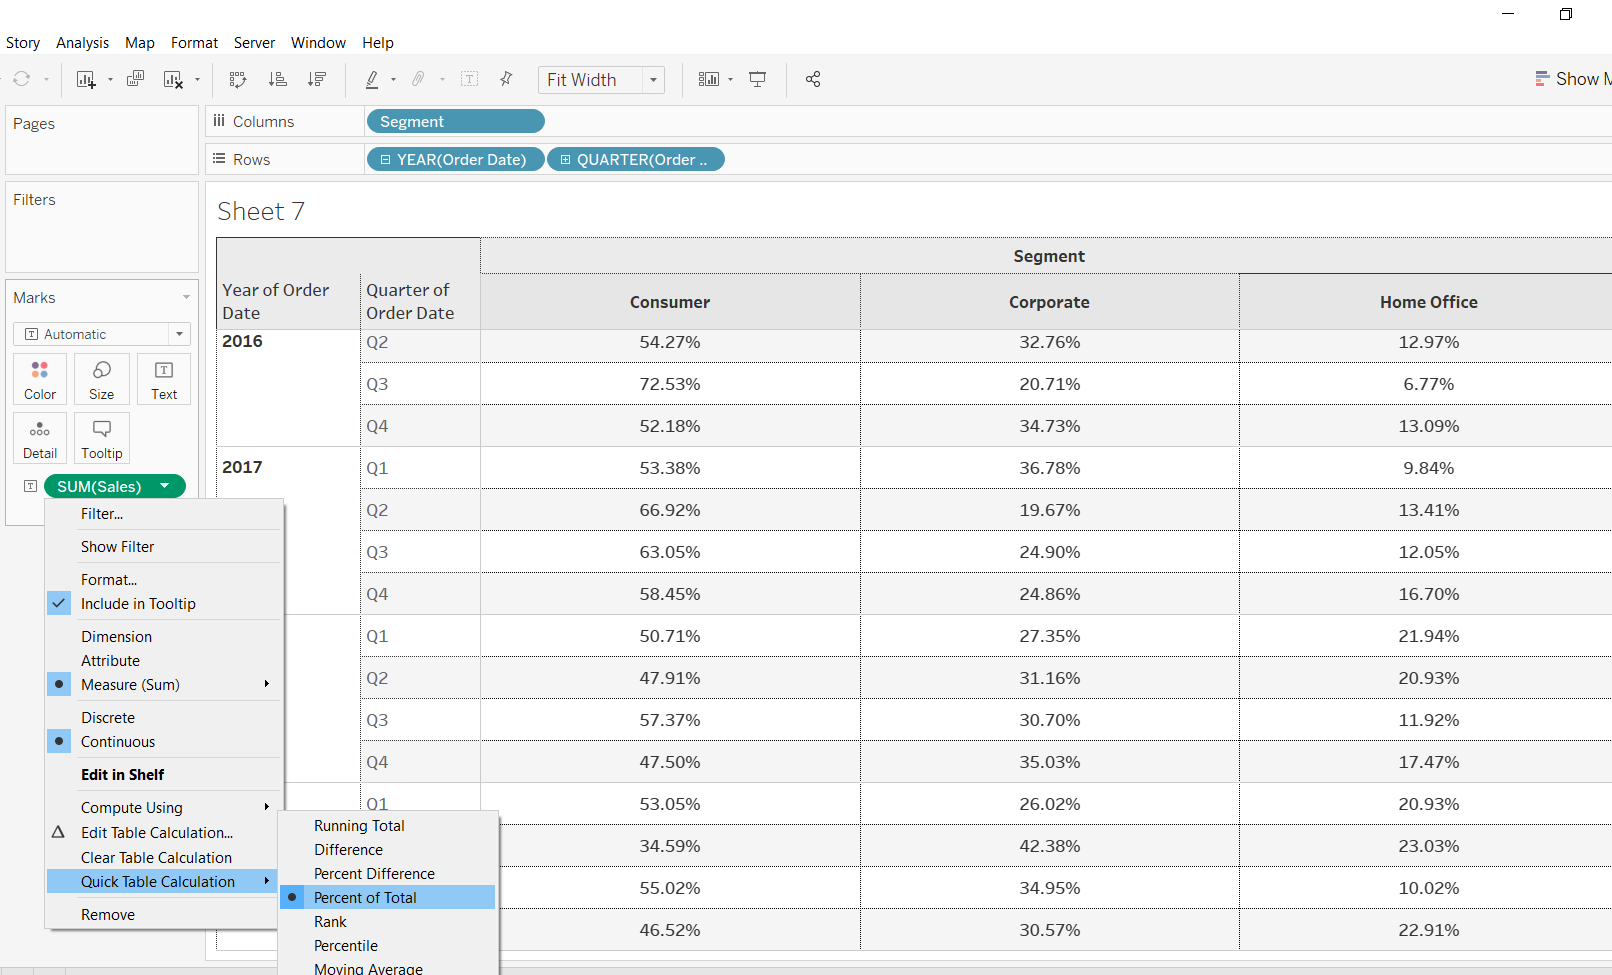Click the Clear sheet toolbar icon
The height and width of the screenshot is (975, 1612).
pyautogui.click(x=173, y=79)
